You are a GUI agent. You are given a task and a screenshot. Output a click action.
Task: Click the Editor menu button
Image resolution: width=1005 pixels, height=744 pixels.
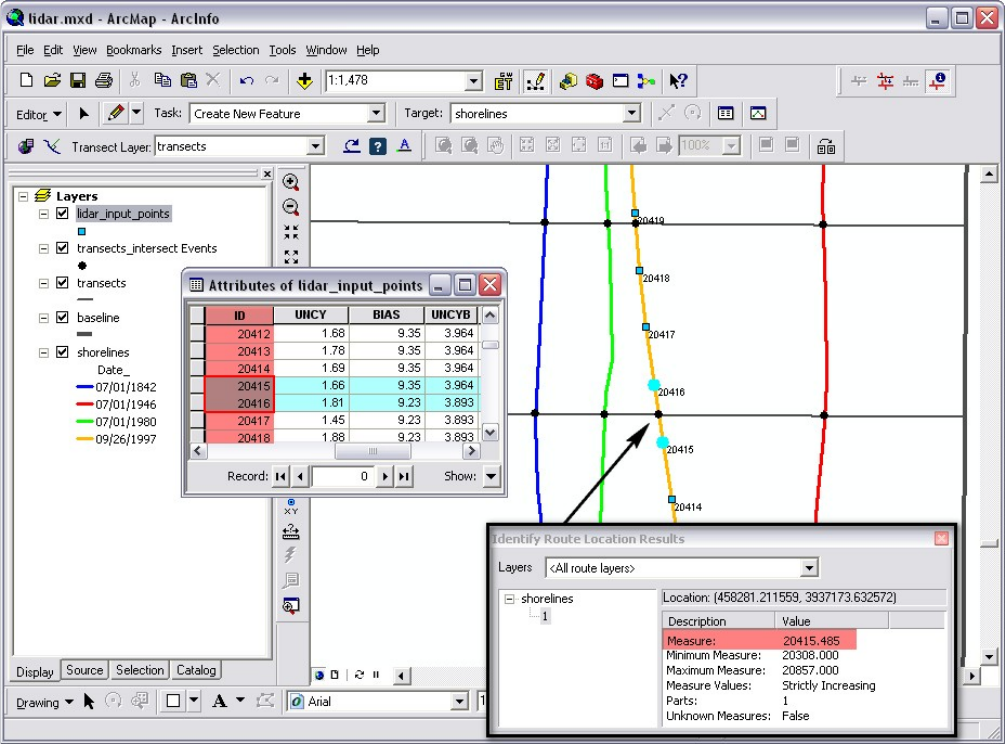pos(38,114)
